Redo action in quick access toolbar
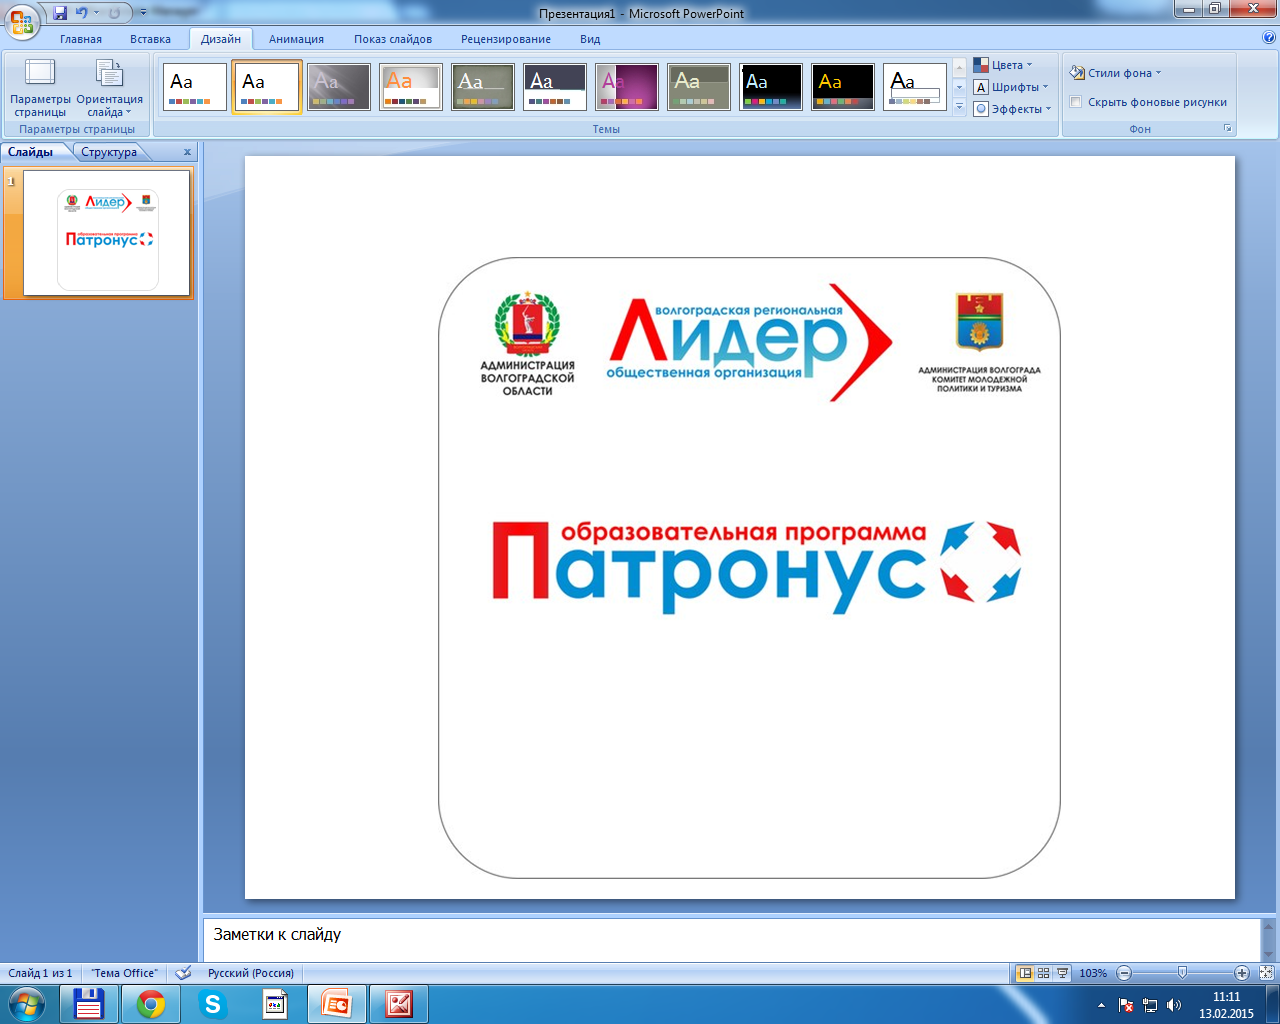1280x1024 pixels. [114, 13]
